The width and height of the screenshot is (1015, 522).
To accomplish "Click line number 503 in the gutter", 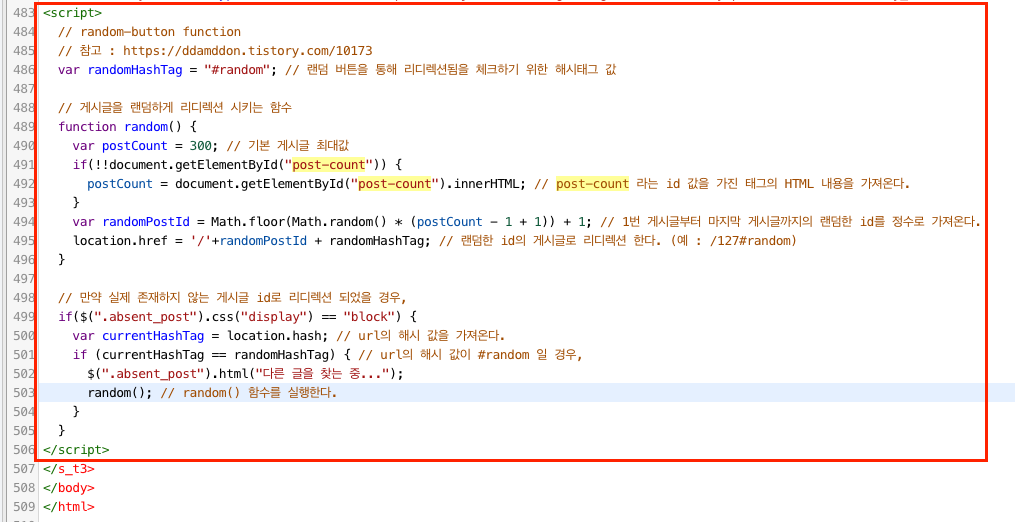I will pos(23,392).
